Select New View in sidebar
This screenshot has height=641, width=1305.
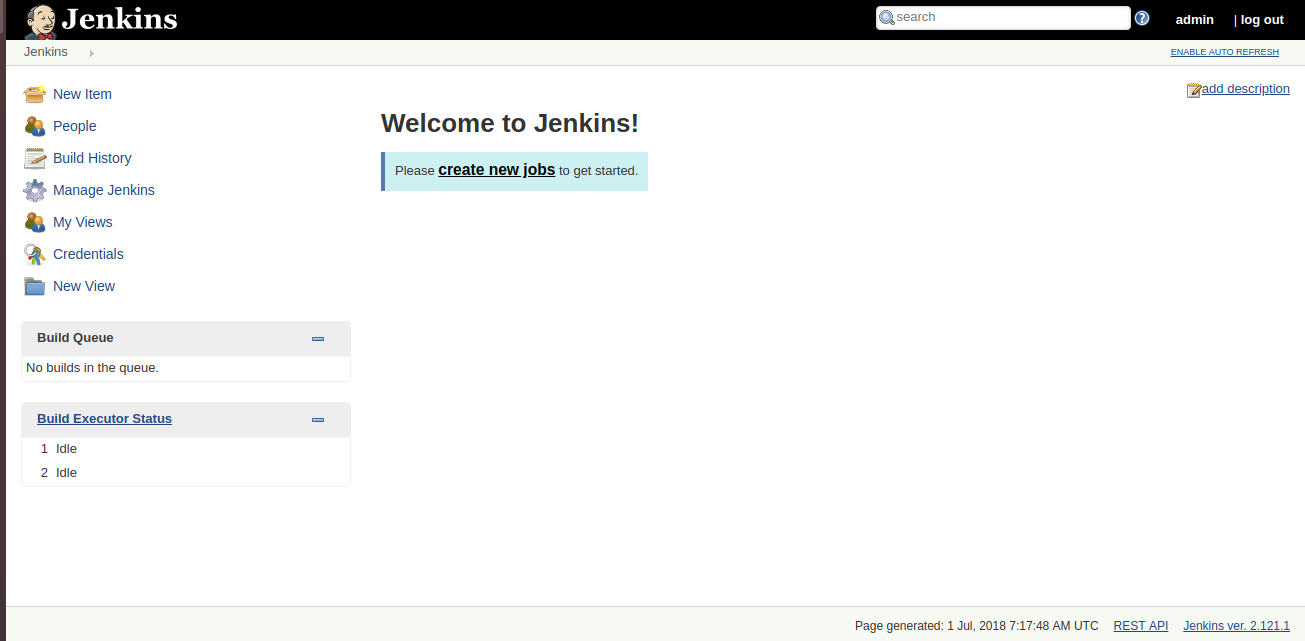pyautogui.click(x=84, y=286)
